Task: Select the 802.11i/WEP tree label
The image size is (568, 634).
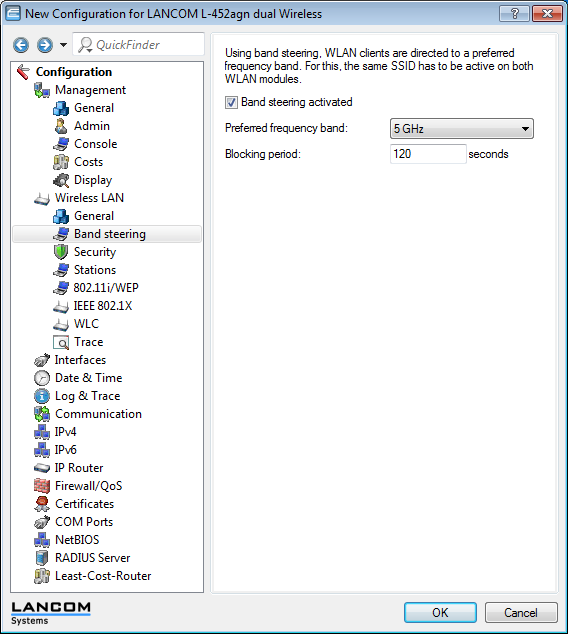Action: pyautogui.click(x=106, y=288)
